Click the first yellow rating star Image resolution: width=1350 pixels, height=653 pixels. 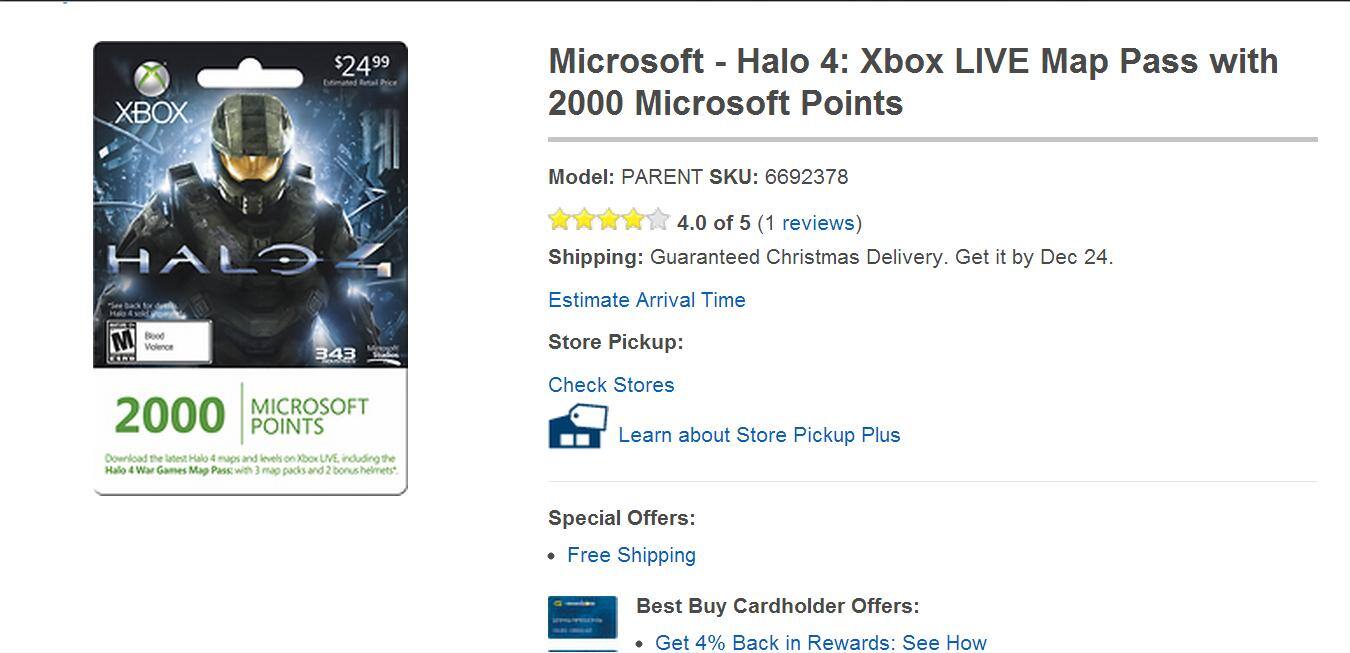point(560,220)
